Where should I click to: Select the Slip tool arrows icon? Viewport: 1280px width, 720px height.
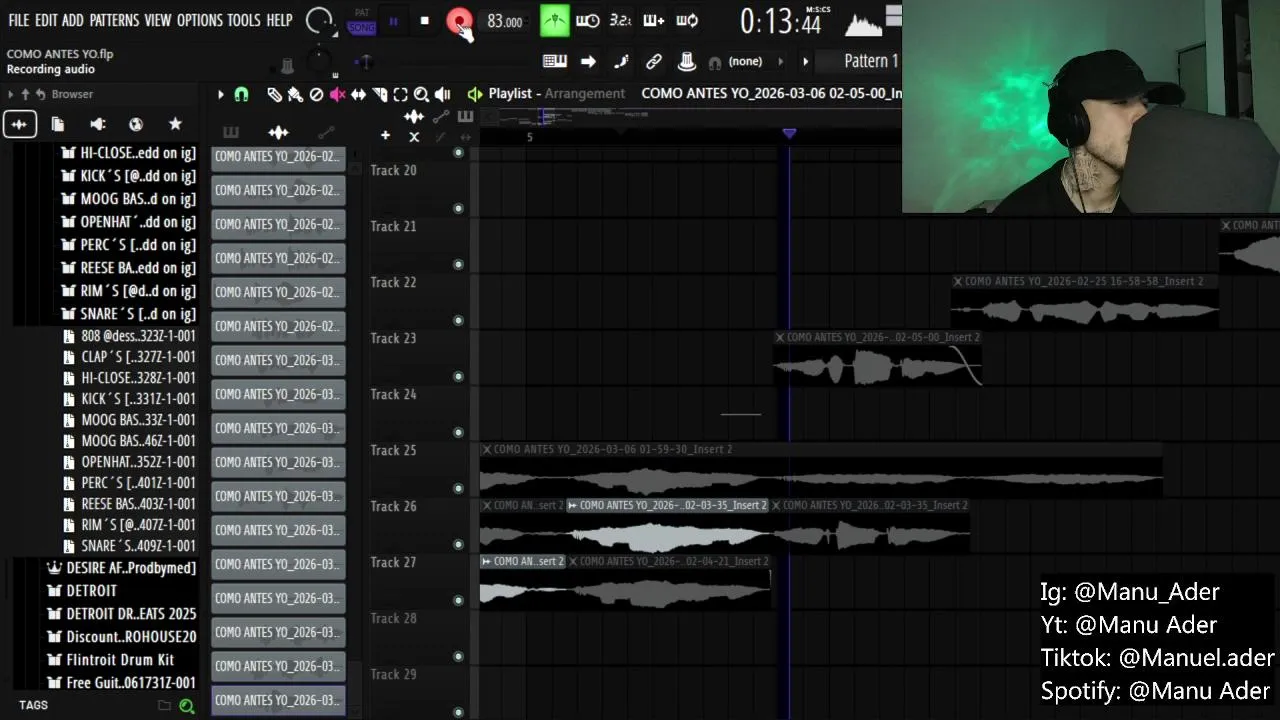(358, 94)
